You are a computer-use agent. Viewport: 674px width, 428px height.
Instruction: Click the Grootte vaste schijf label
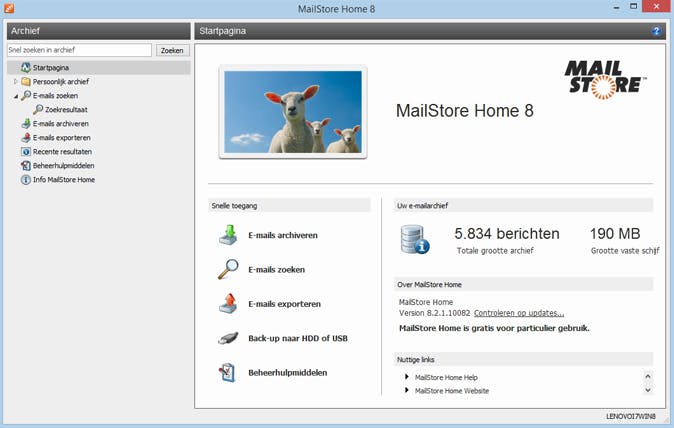point(625,251)
